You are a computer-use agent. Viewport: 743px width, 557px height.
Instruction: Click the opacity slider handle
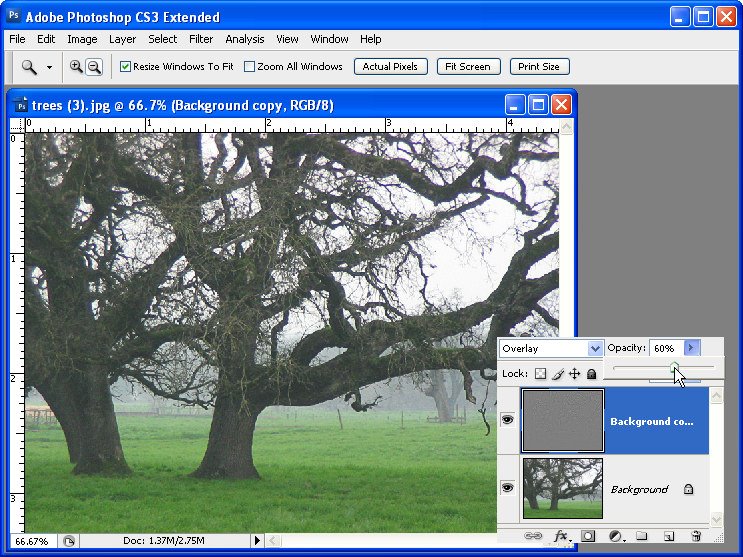674,366
